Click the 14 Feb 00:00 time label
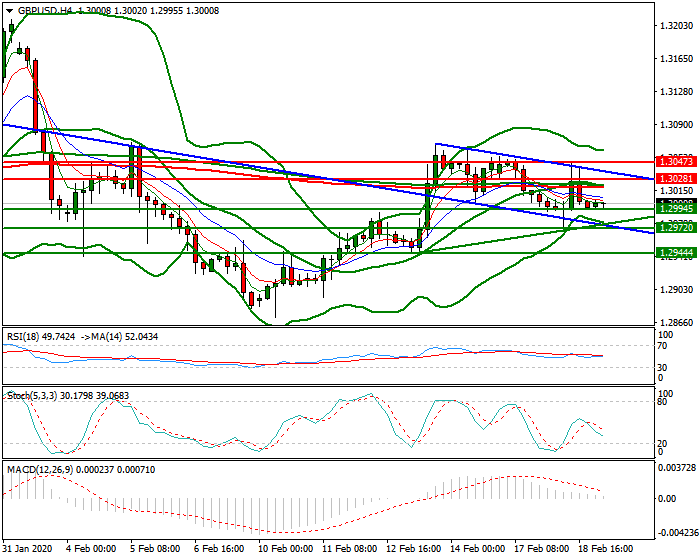The height and width of the screenshot is (560, 700). pos(478,548)
